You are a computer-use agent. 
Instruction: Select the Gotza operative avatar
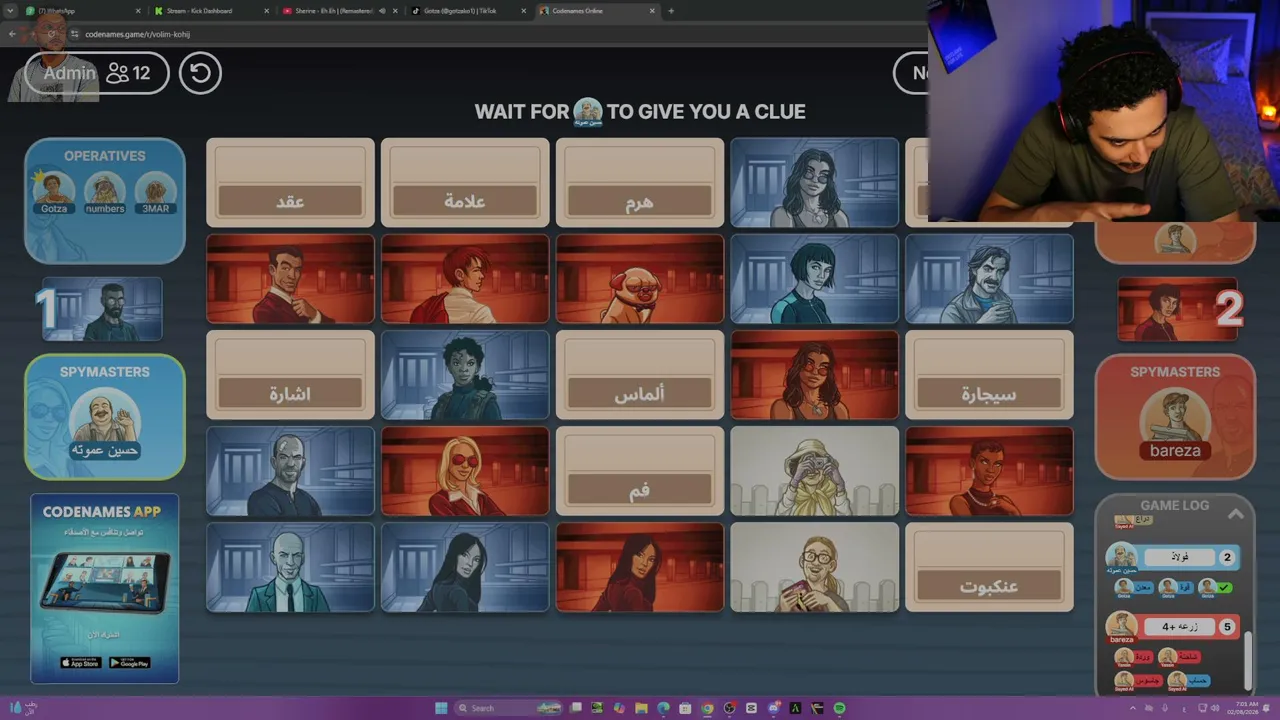[54, 192]
